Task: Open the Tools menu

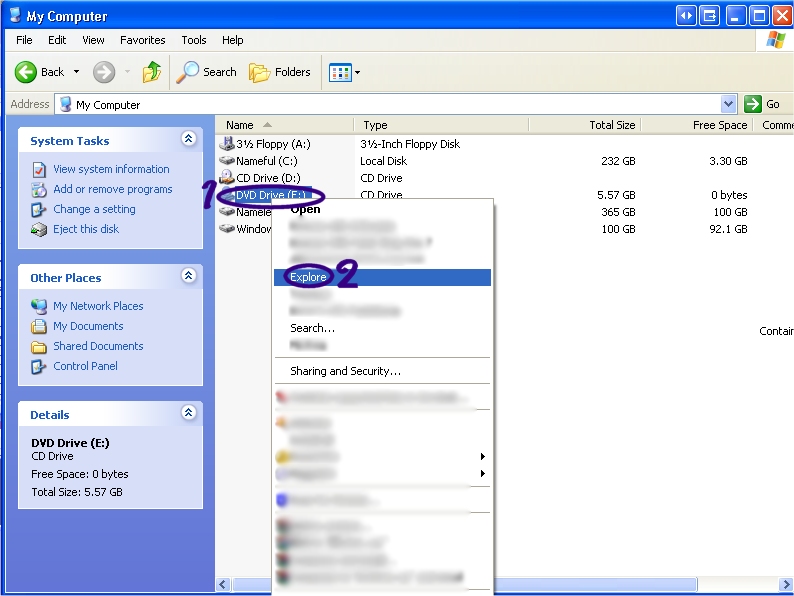Action: (x=194, y=40)
